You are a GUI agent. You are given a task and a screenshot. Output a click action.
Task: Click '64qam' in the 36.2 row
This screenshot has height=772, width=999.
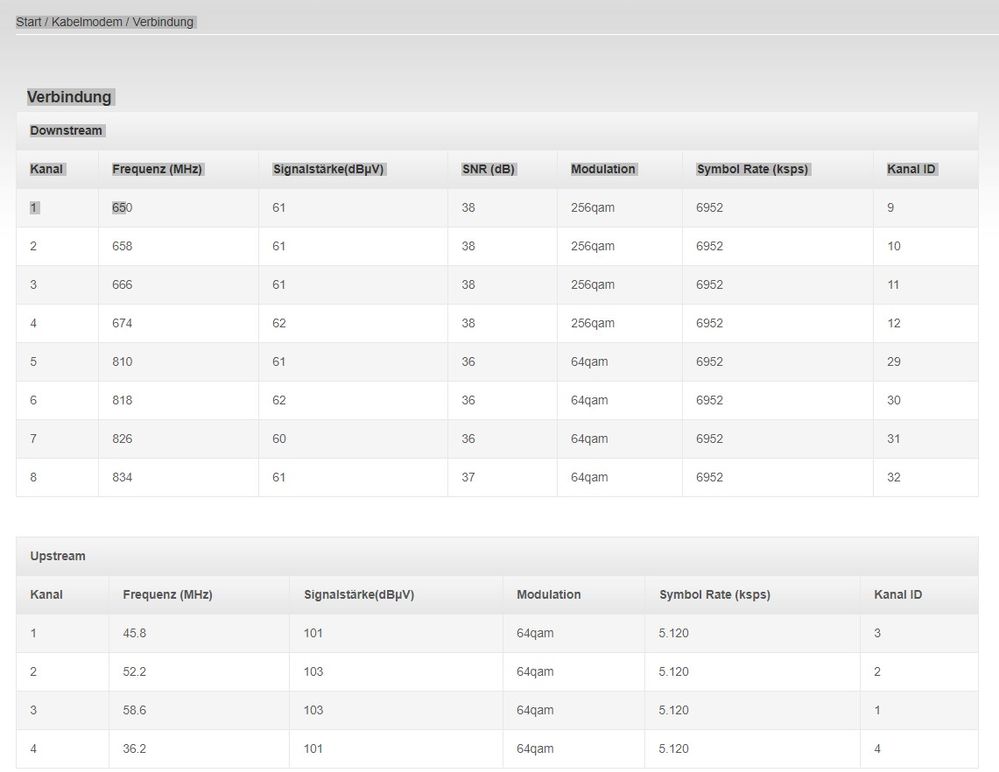click(x=535, y=749)
